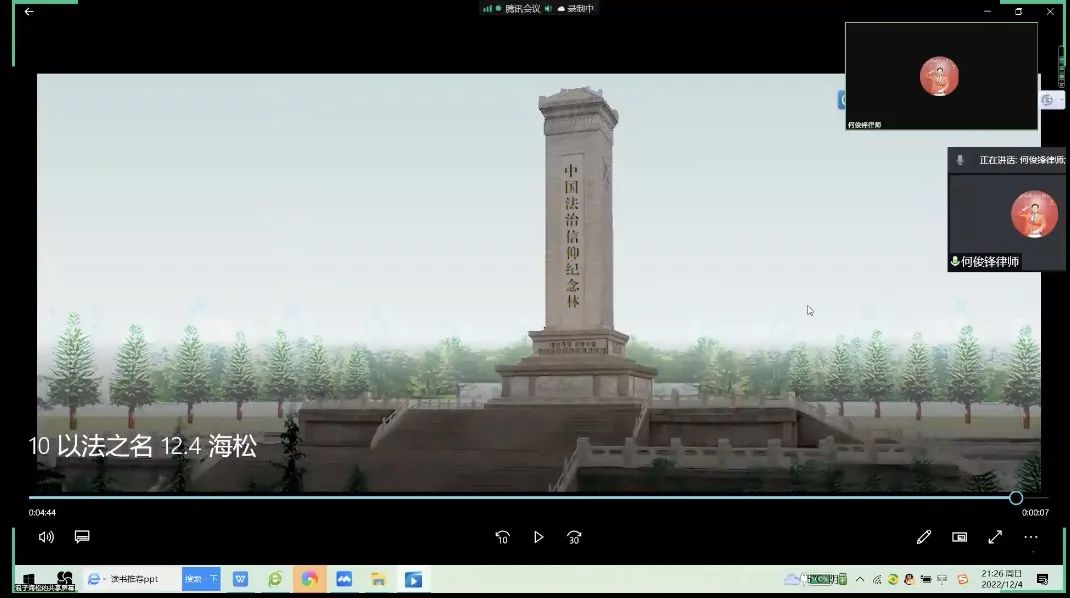Expand the system tray hidden icons arrow

click(860, 579)
